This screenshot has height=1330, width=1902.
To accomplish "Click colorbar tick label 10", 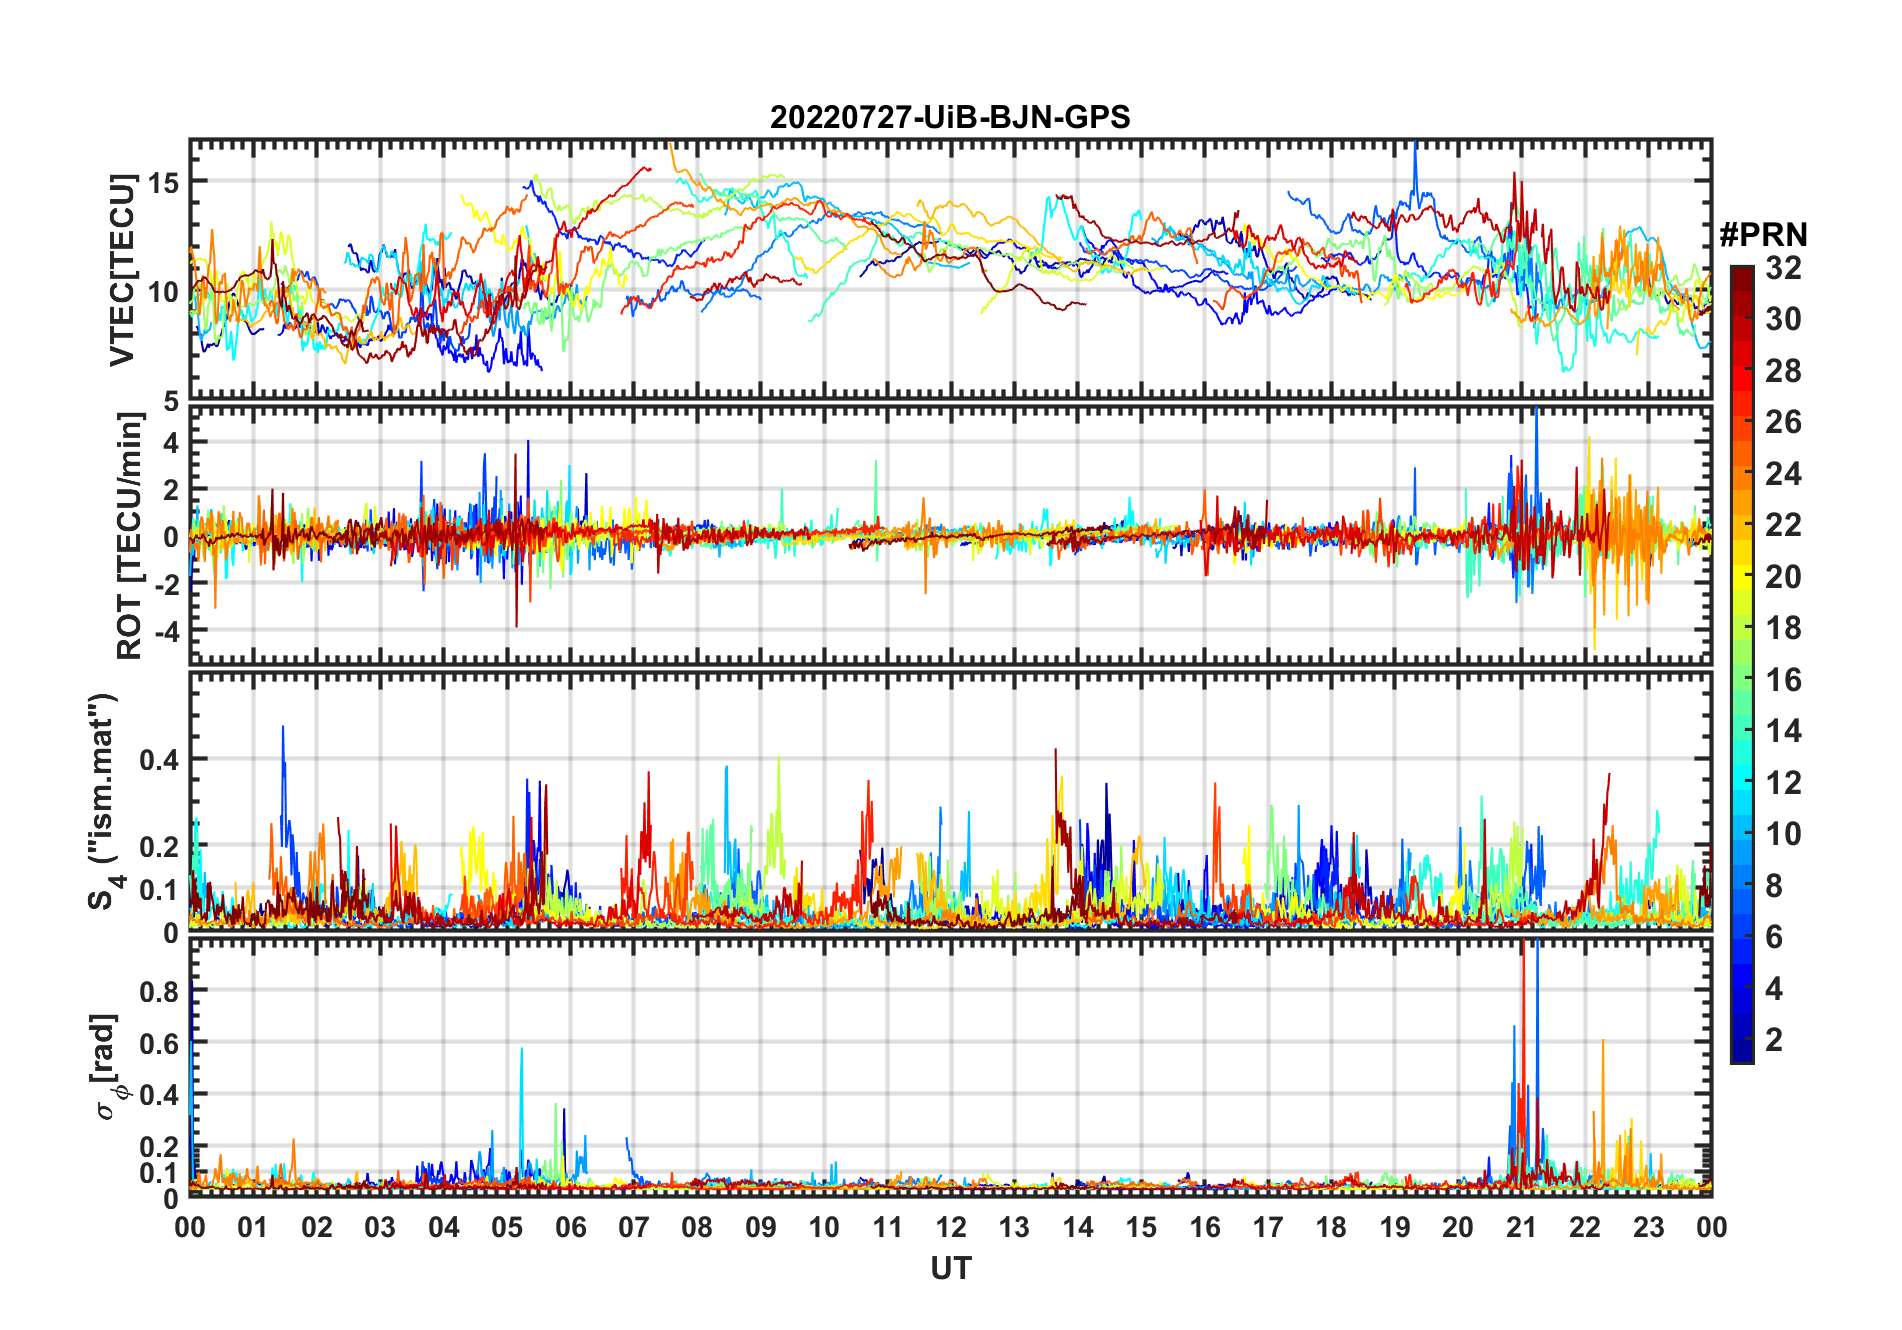I will (1783, 834).
